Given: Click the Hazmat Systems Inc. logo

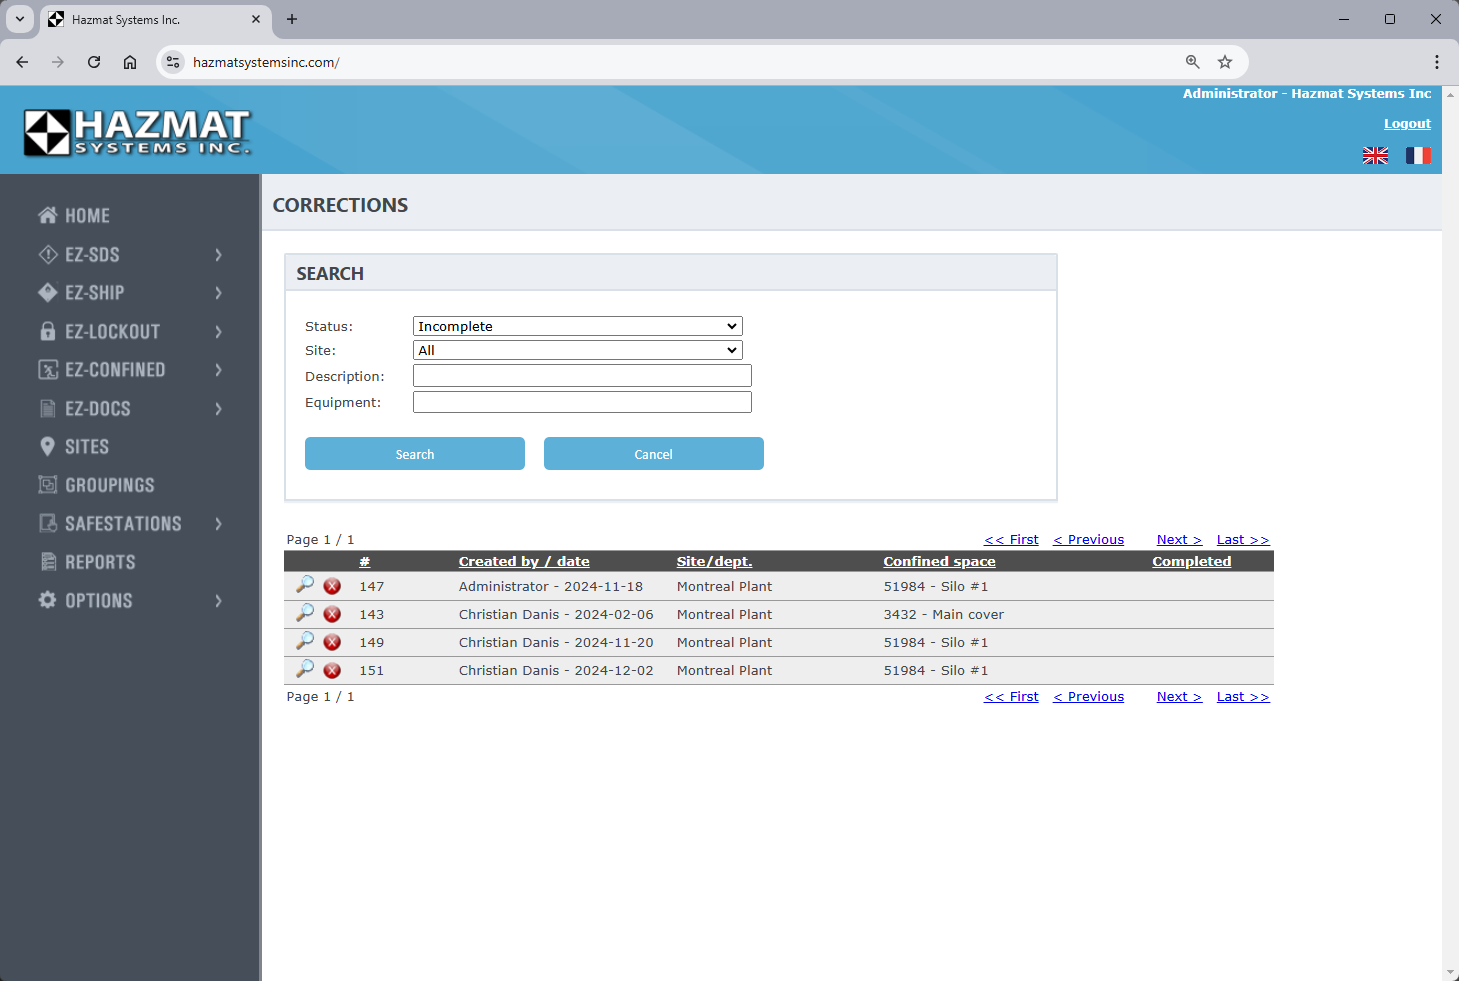Looking at the screenshot, I should (x=137, y=132).
